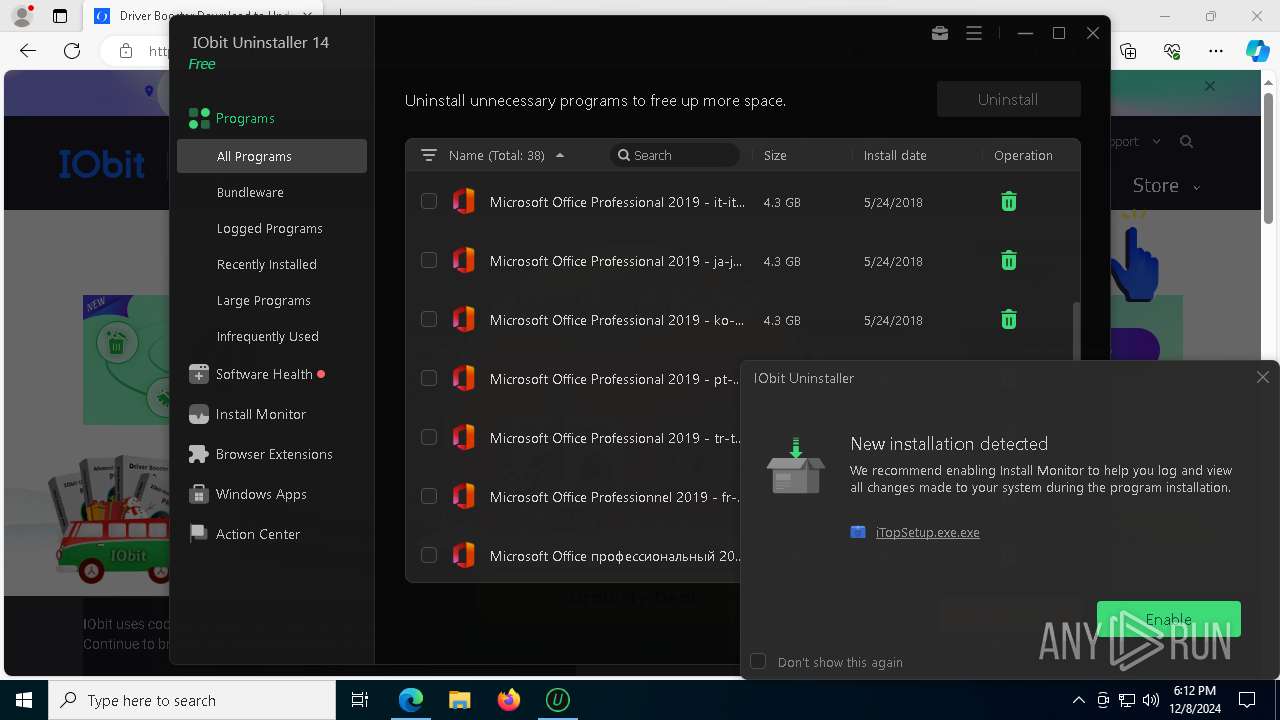
Task: Click the IObit logo on the website
Action: tap(101, 164)
